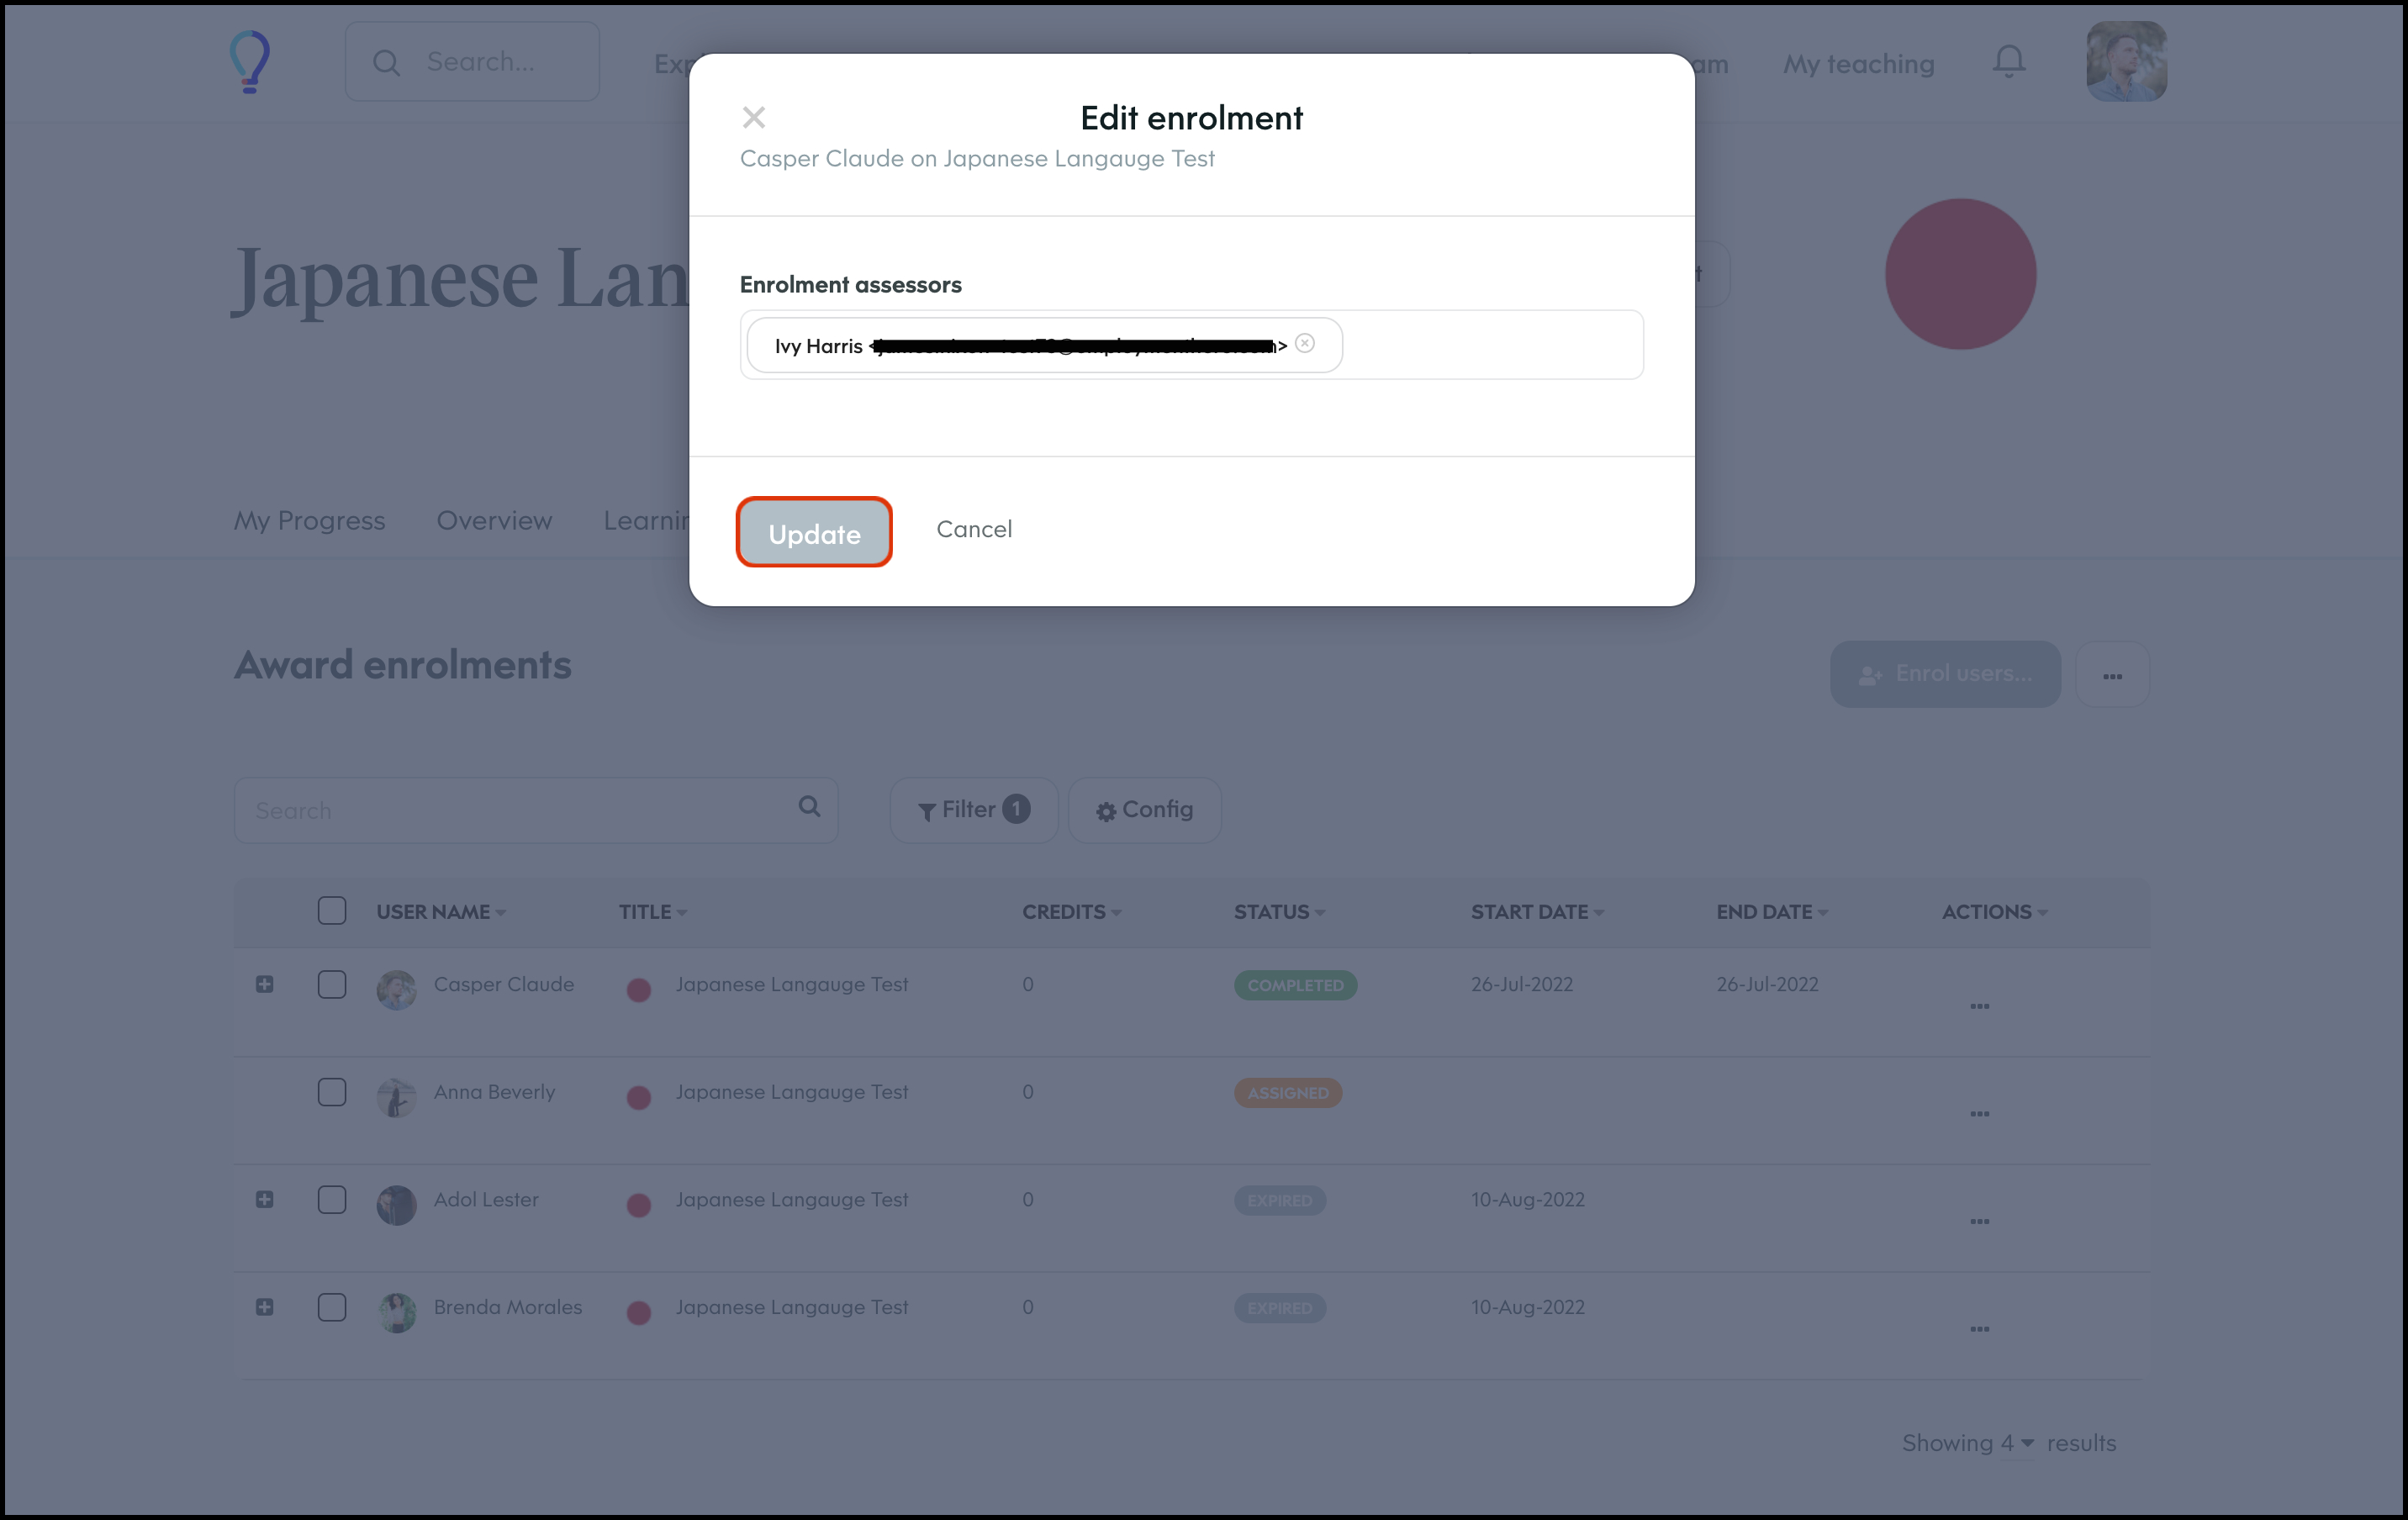The width and height of the screenshot is (2408, 1520).
Task: Expand the Adol Lester row
Action: click(264, 1199)
